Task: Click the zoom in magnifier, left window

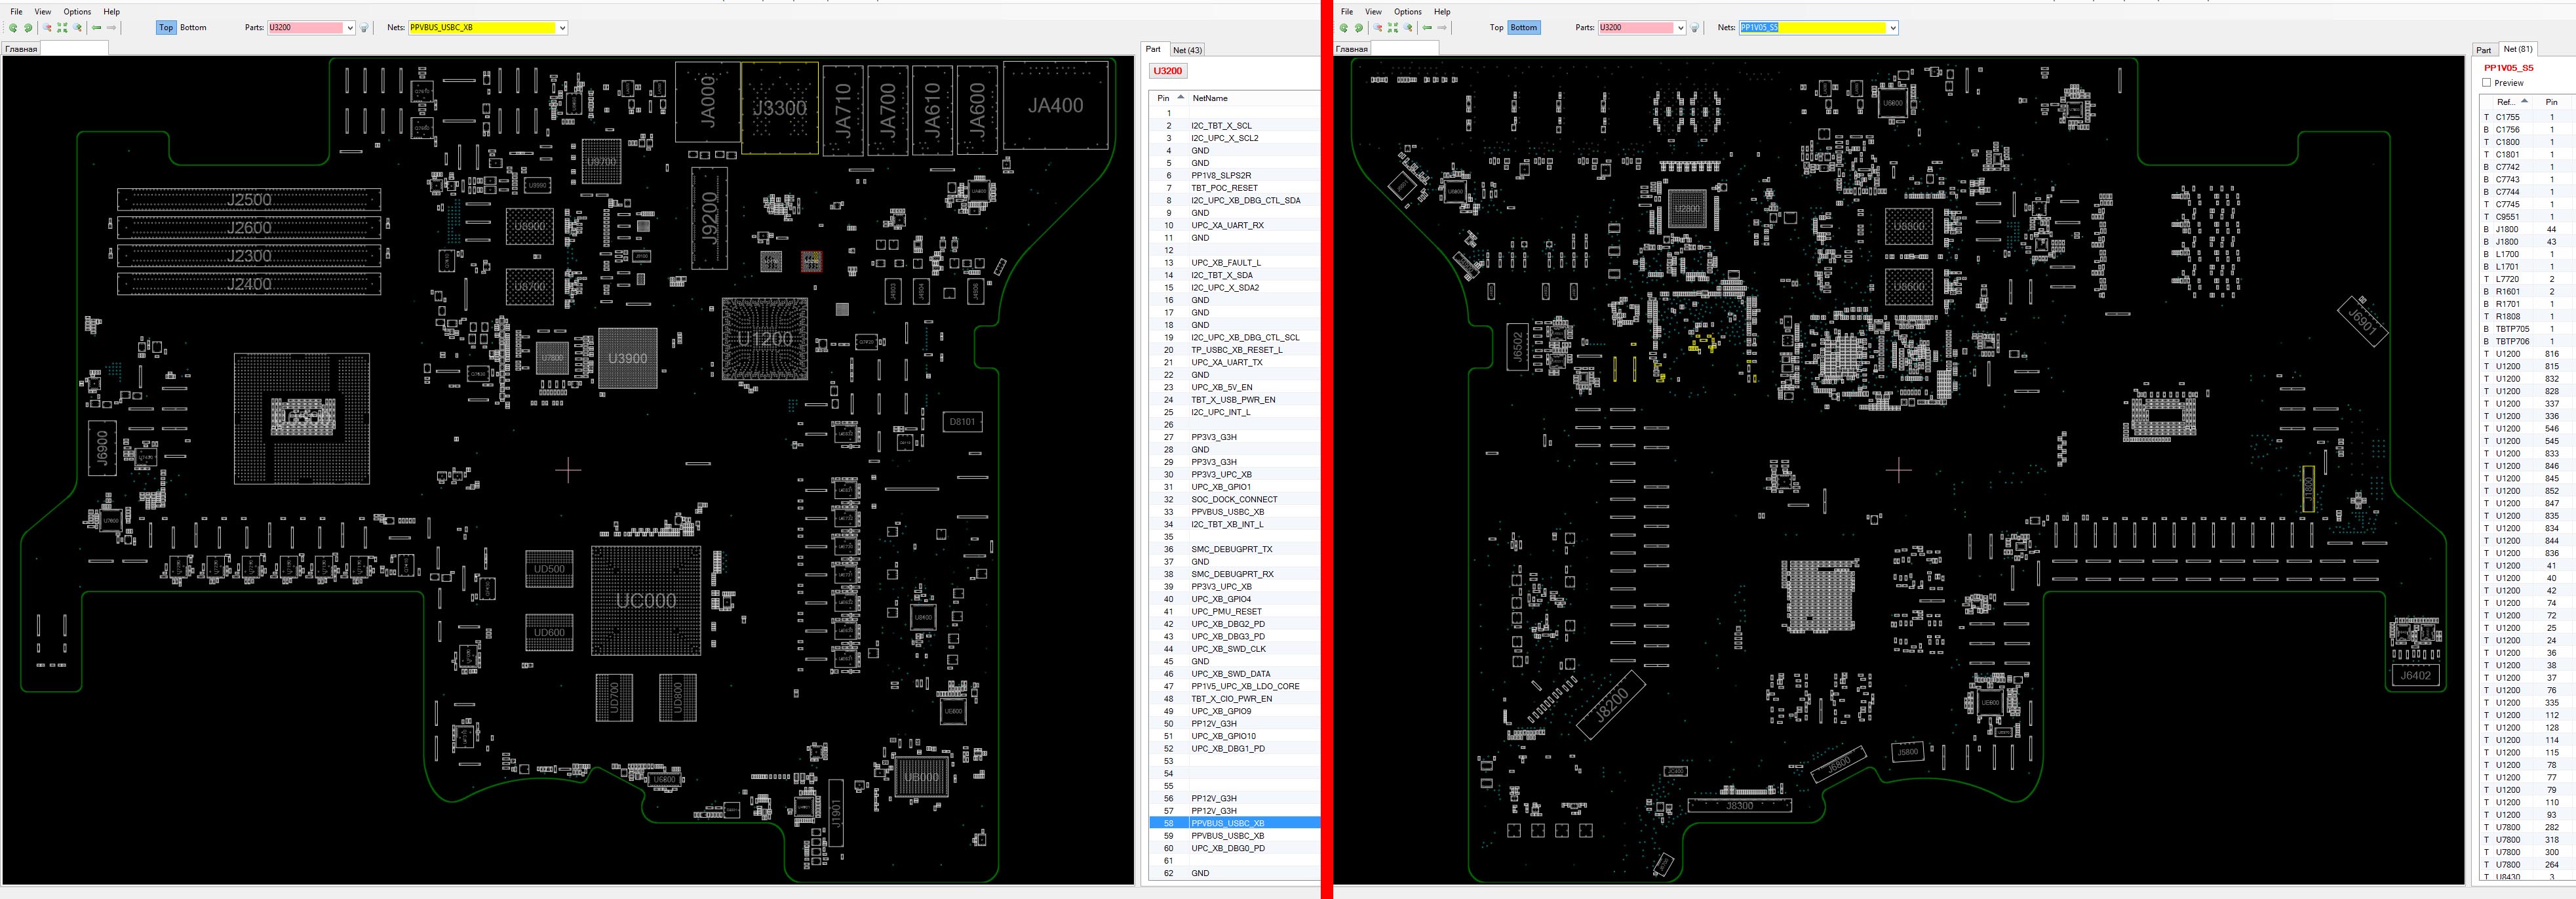Action: [x=77, y=28]
